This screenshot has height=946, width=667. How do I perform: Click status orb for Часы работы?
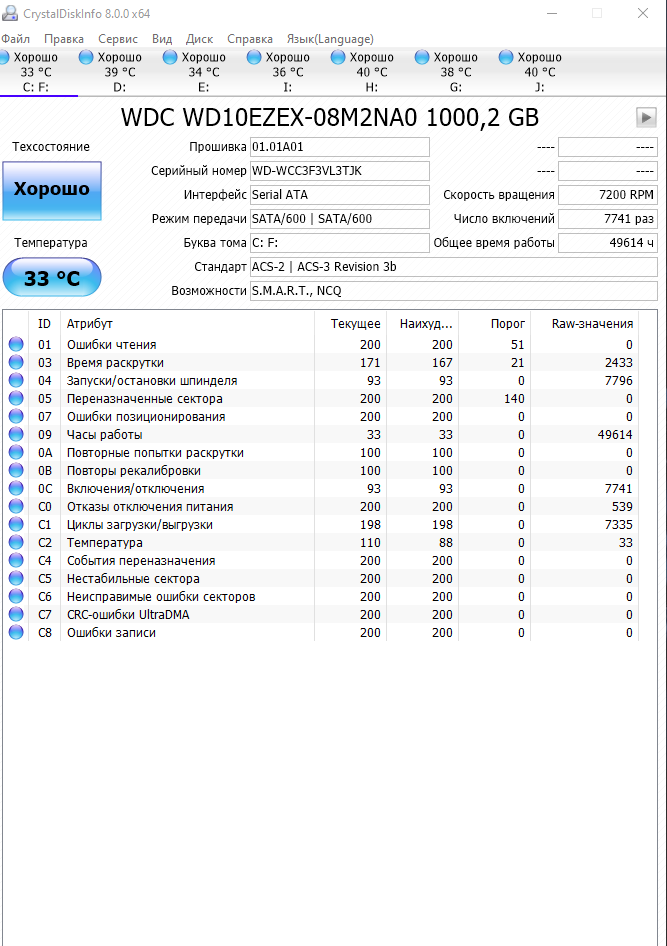pyautogui.click(x=16, y=434)
